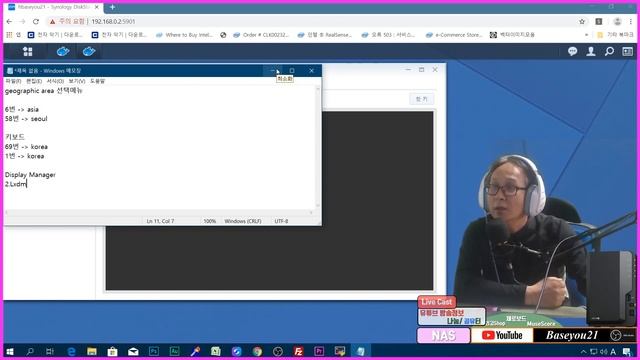Open the Synology DSM main menu grid
Viewport: 640px width, 360px height.
28,51
